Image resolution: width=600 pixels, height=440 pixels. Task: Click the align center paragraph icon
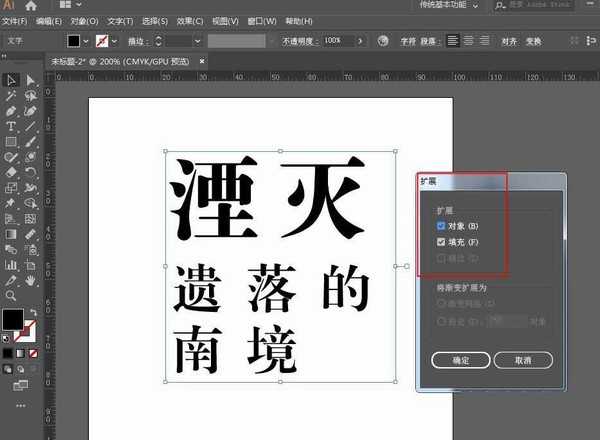[x=470, y=40]
